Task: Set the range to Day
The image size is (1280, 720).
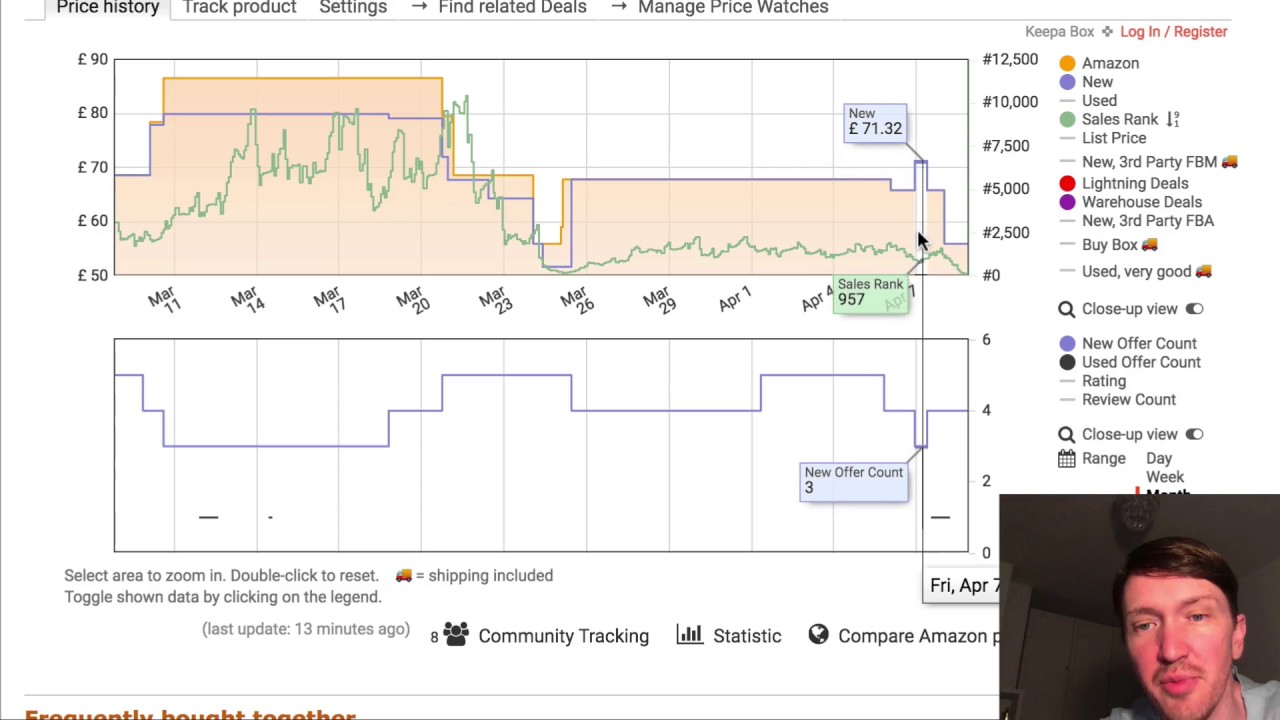Action: (x=1159, y=458)
